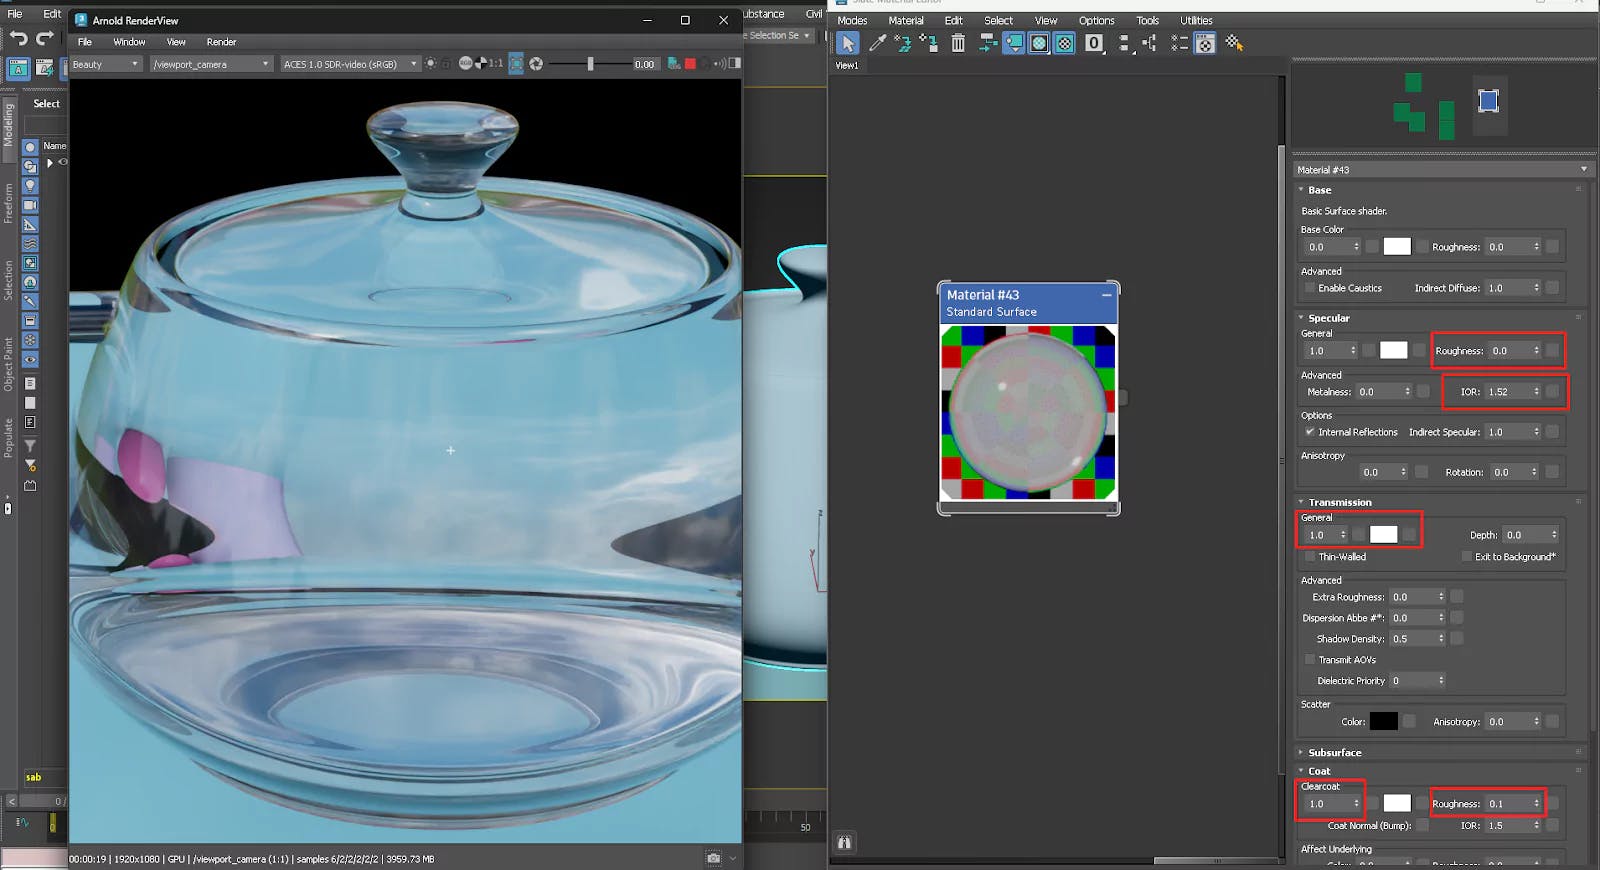Expand the Subsurface rollout
Viewport: 1600px width, 870px height.
[1301, 752]
